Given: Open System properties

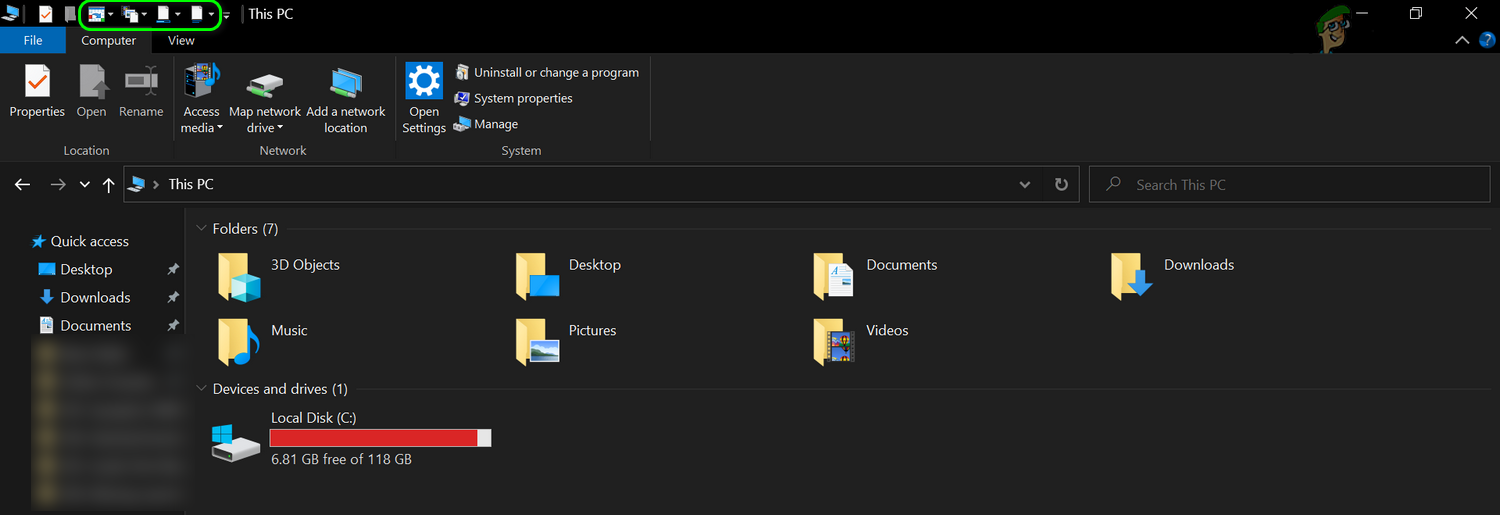Looking at the screenshot, I should 522,98.
